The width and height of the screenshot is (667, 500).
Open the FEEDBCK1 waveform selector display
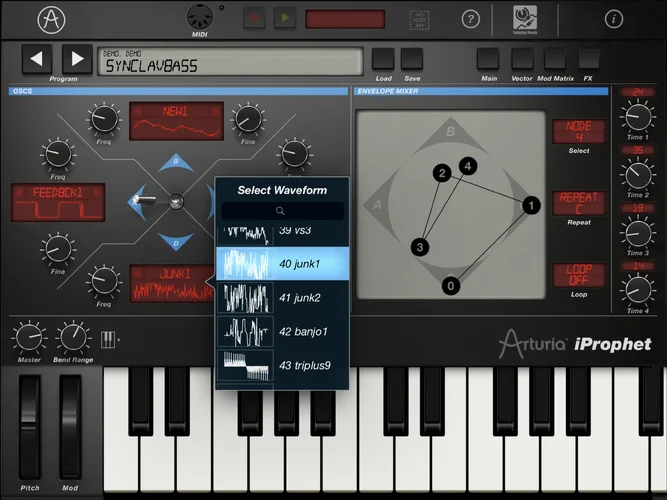pyautogui.click(x=58, y=203)
